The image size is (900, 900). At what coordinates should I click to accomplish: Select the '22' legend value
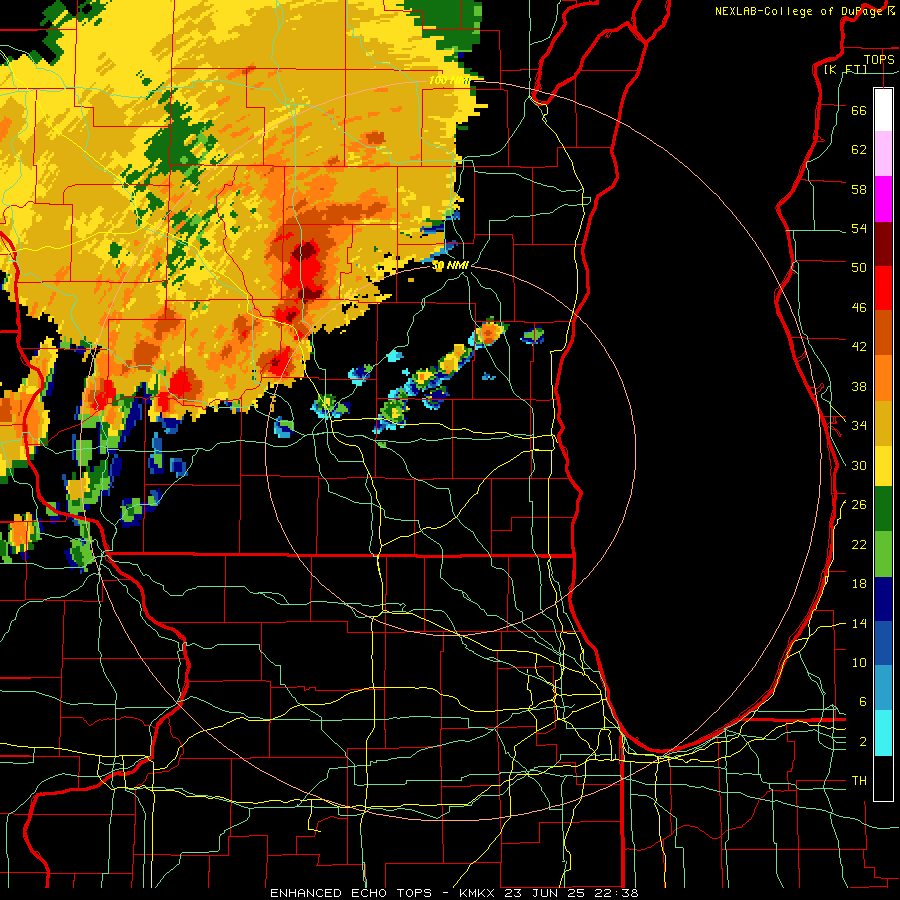click(859, 544)
